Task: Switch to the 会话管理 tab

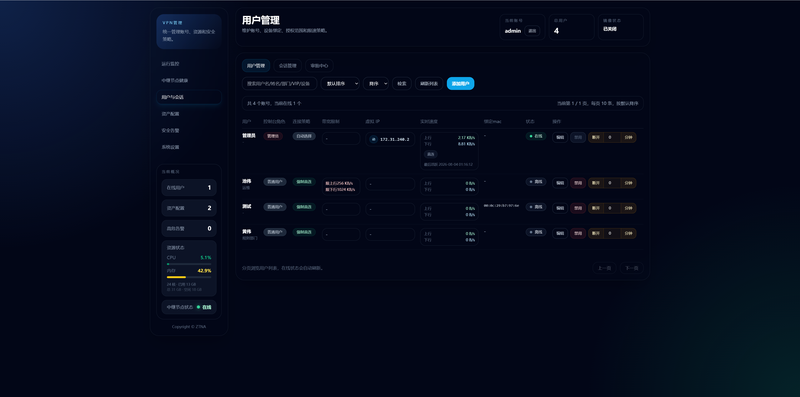Action: click(x=288, y=66)
